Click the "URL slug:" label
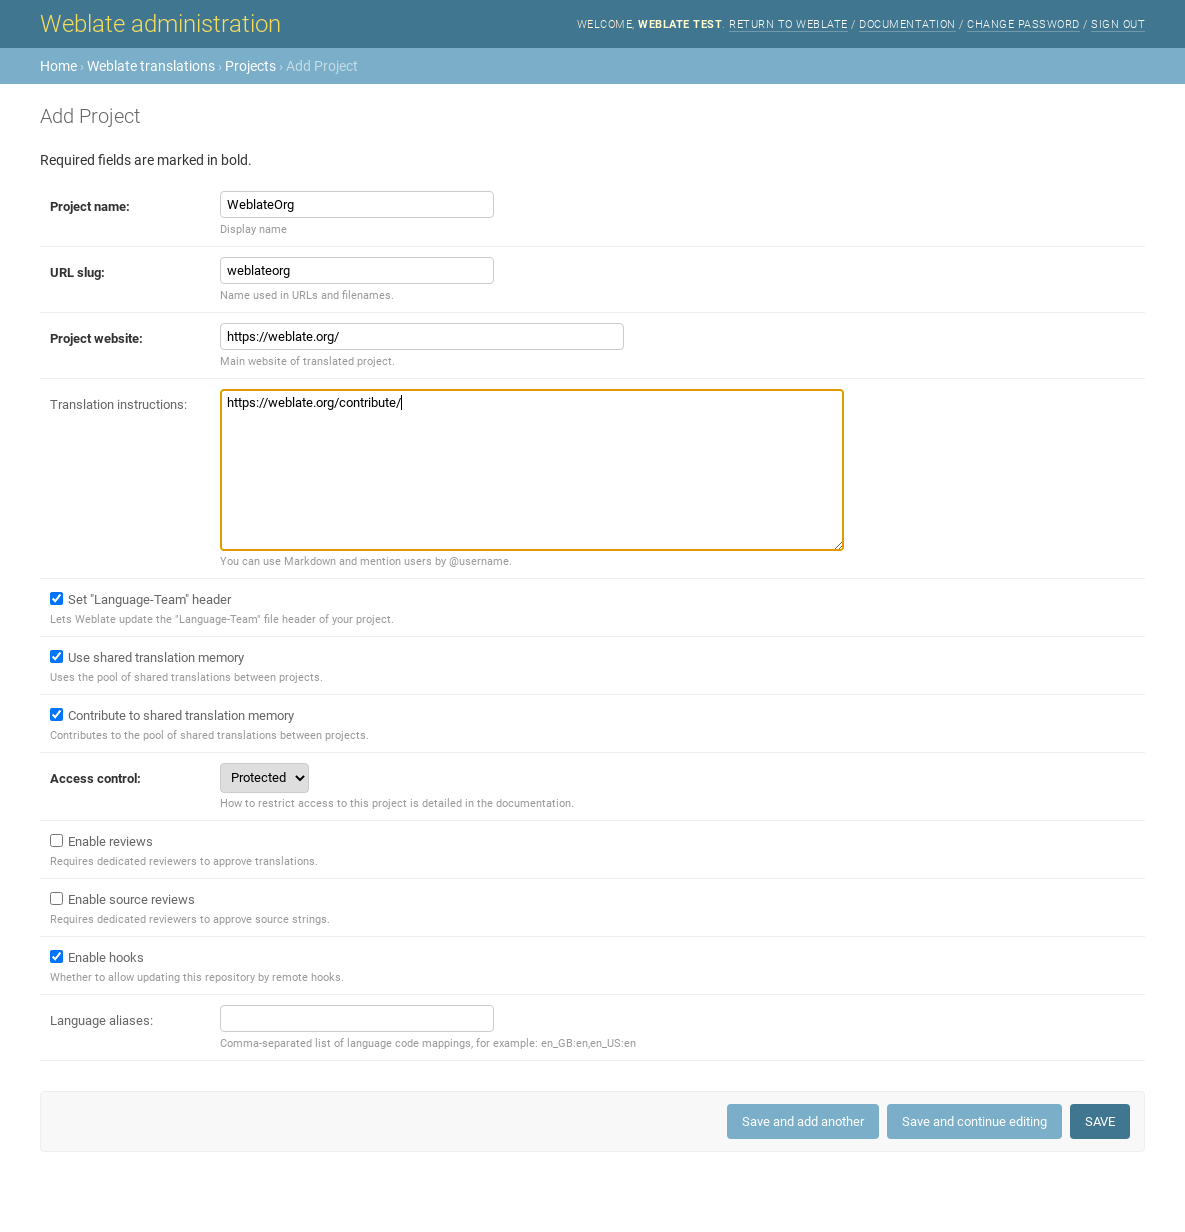The height and width of the screenshot is (1232, 1185). (77, 273)
